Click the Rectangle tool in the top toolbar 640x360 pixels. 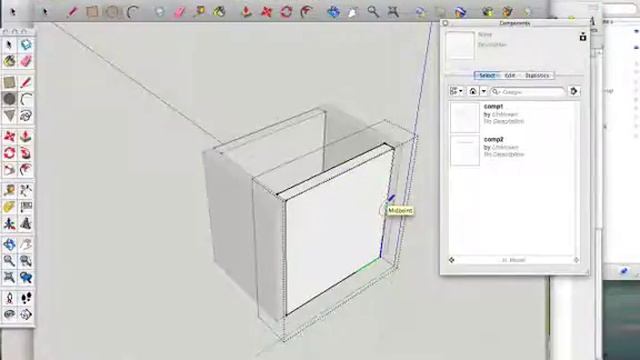[92, 12]
